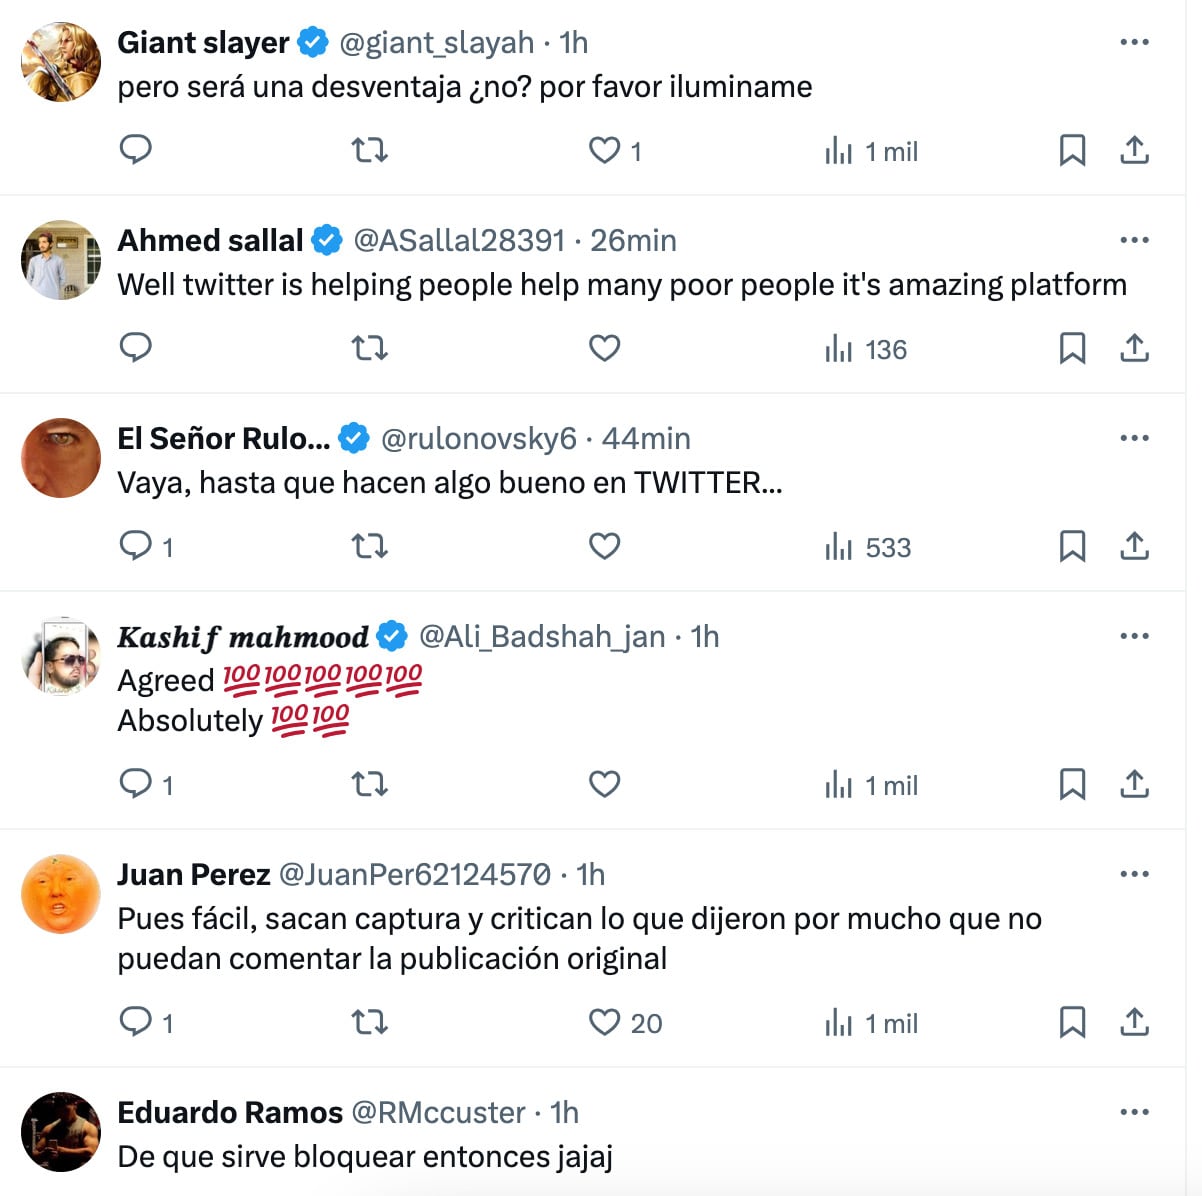This screenshot has width=1202, height=1196.
Task: Repost Juan Perez's tweet
Action: tap(369, 1022)
